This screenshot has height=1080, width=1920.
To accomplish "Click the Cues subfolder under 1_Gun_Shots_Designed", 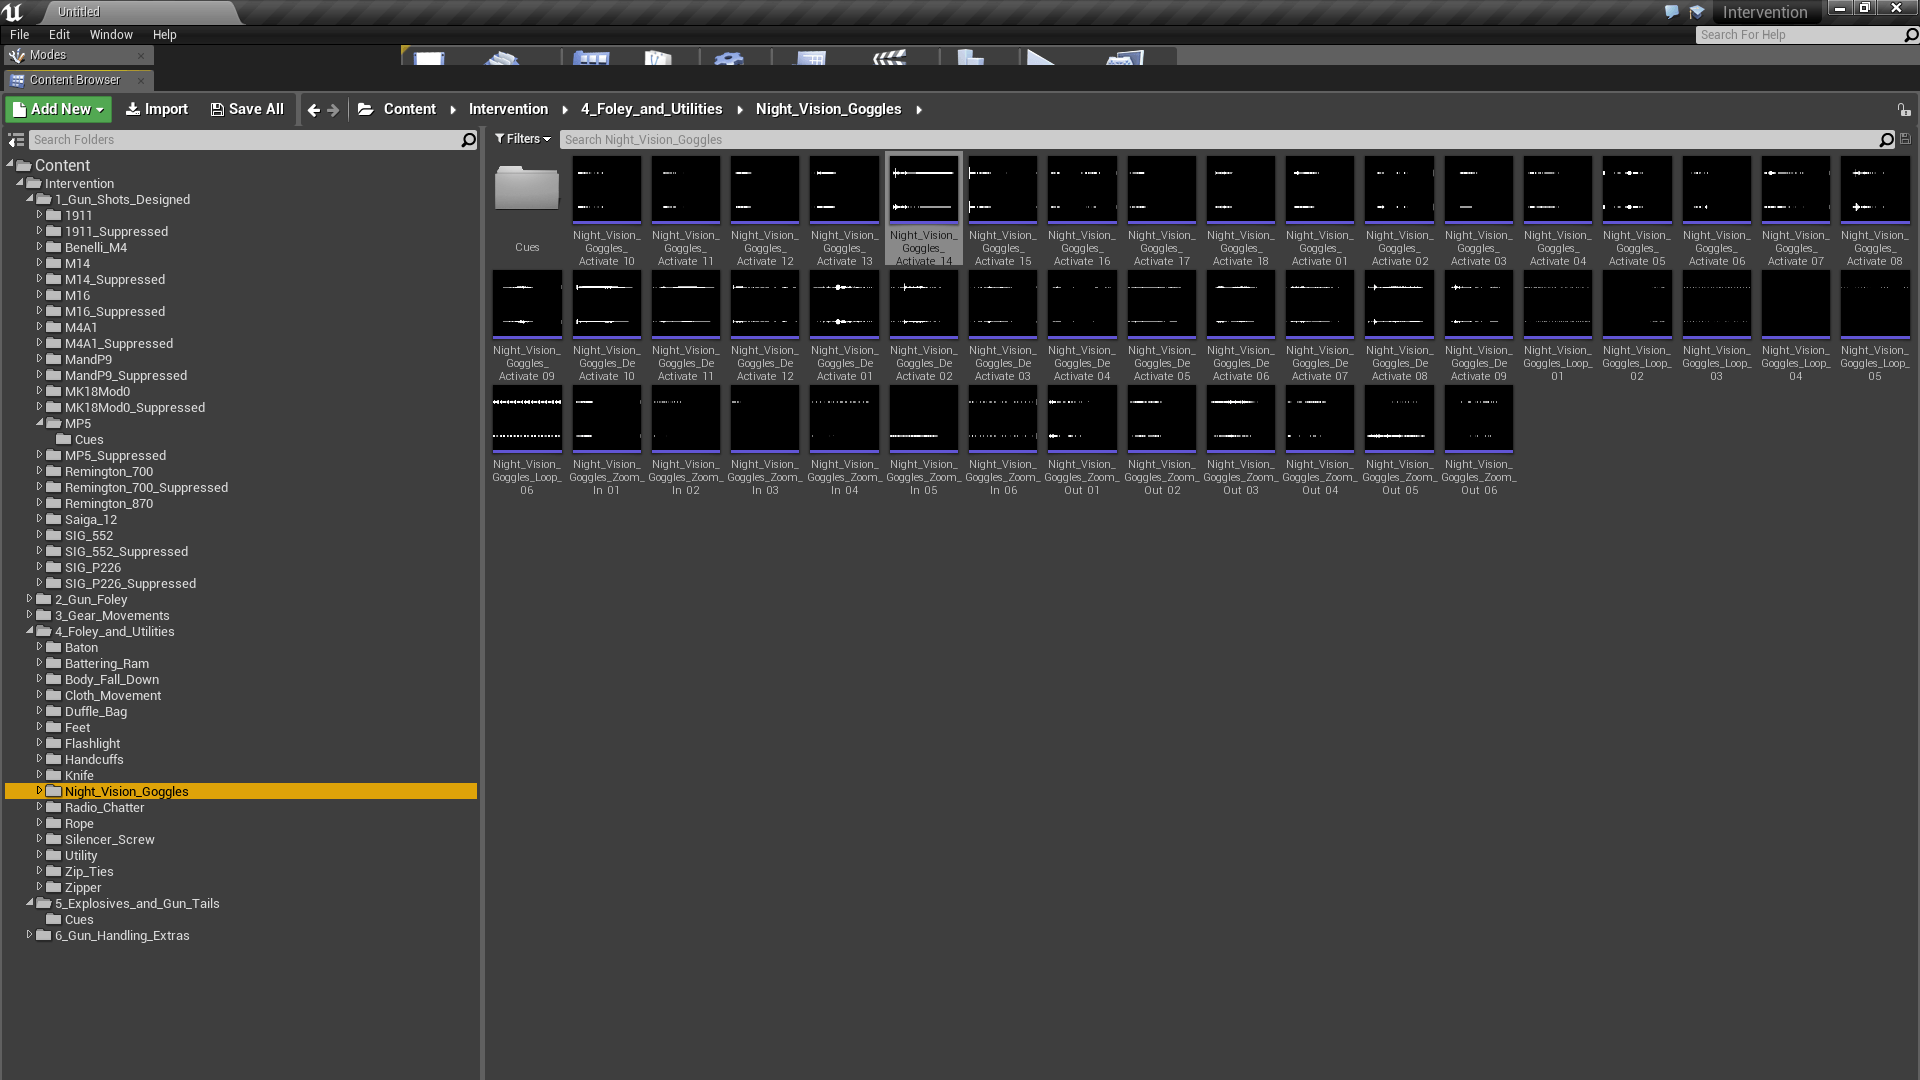I will 88,439.
